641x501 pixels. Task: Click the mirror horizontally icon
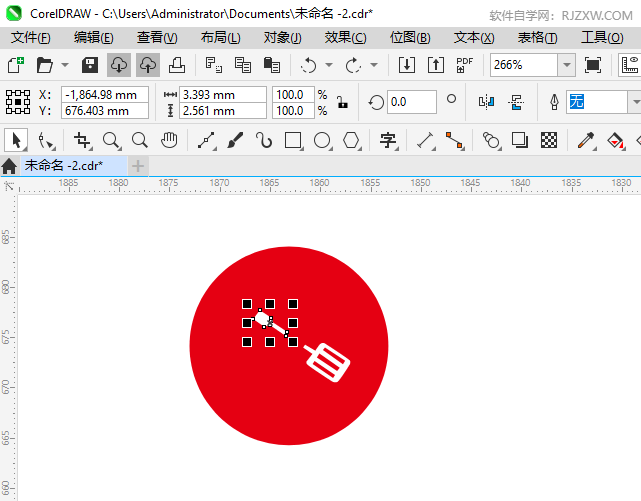[486, 102]
